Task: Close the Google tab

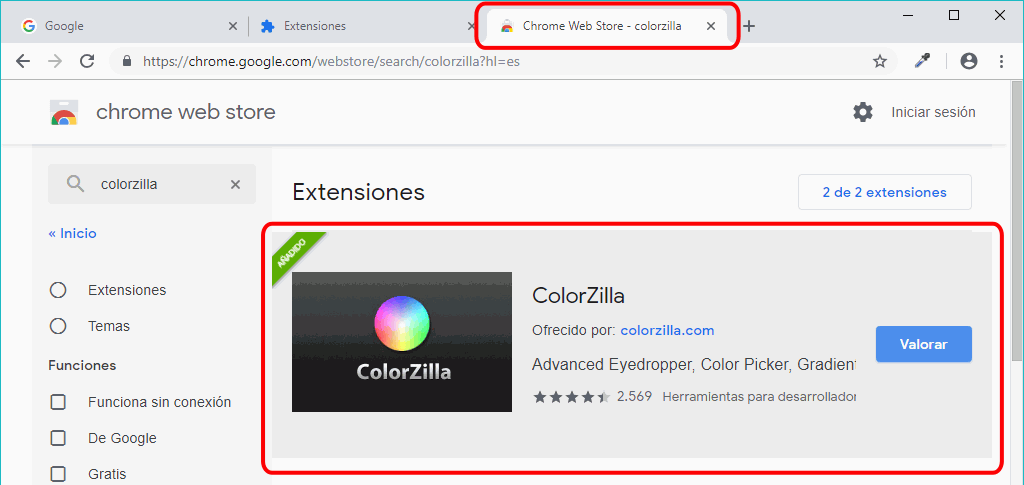Action: tap(233, 26)
